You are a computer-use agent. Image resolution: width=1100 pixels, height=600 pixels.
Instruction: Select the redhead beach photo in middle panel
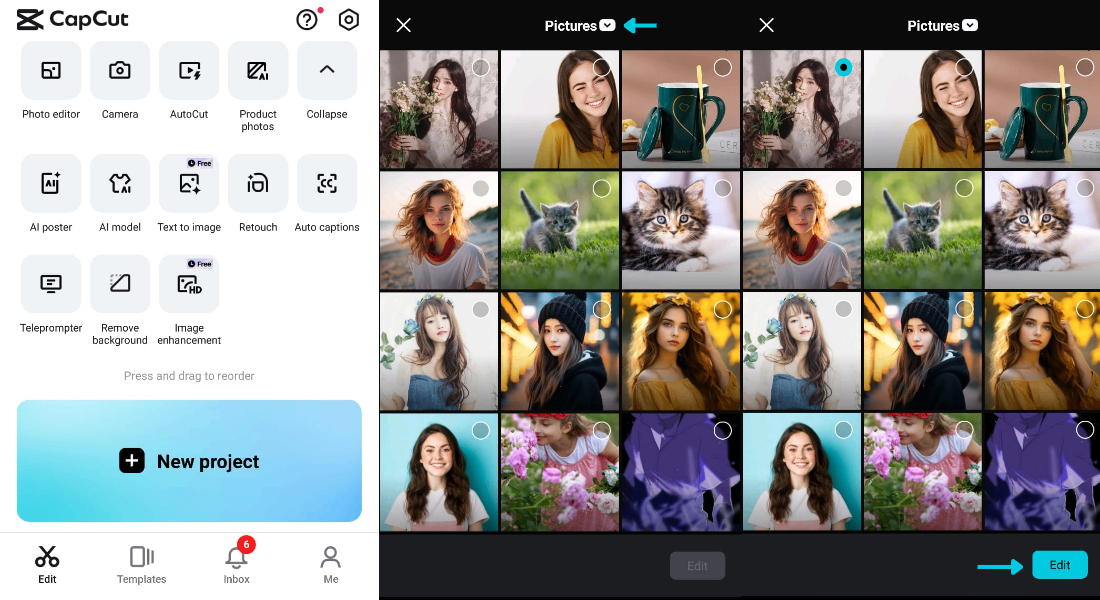coord(481,188)
